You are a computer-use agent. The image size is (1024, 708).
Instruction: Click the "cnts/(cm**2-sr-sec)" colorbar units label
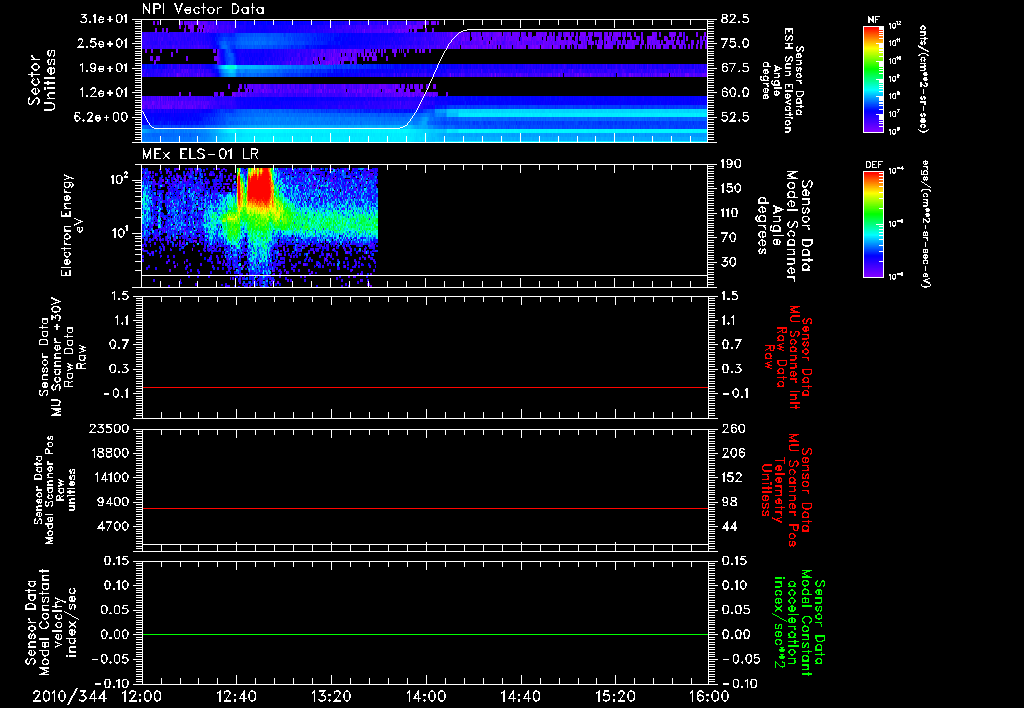coord(922,78)
